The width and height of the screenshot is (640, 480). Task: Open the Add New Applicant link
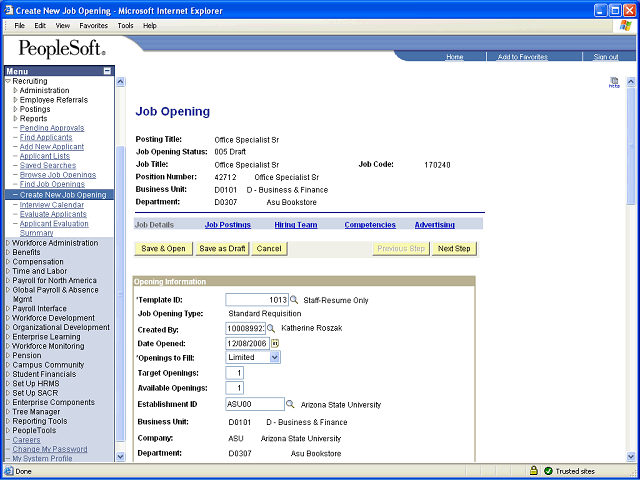coord(51,147)
